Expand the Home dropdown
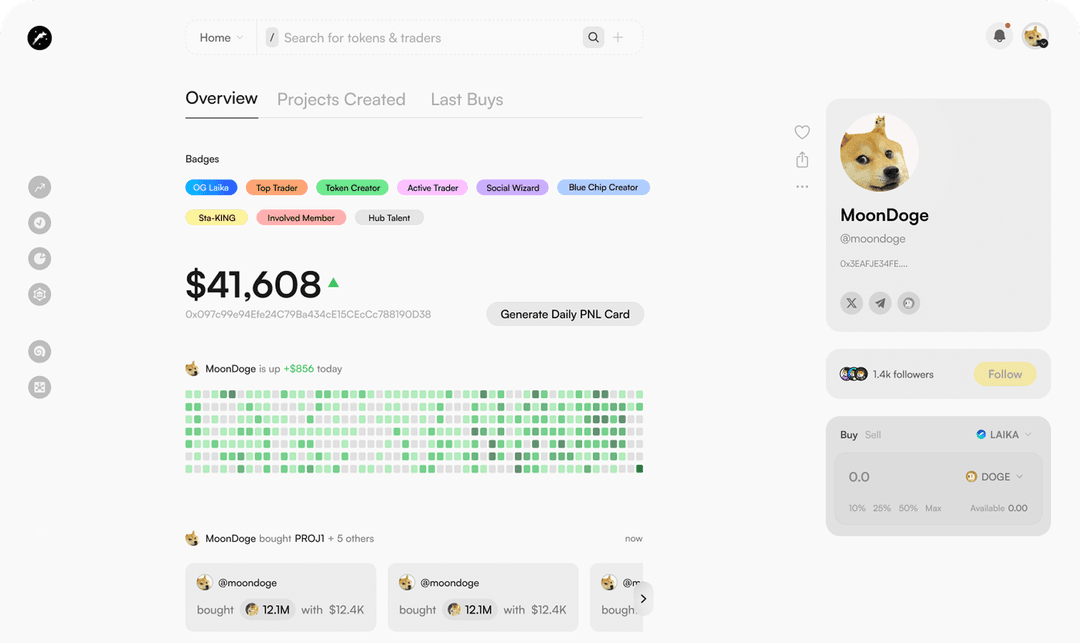Screen dimensions: 1080x643 pyautogui.click(x=221, y=38)
